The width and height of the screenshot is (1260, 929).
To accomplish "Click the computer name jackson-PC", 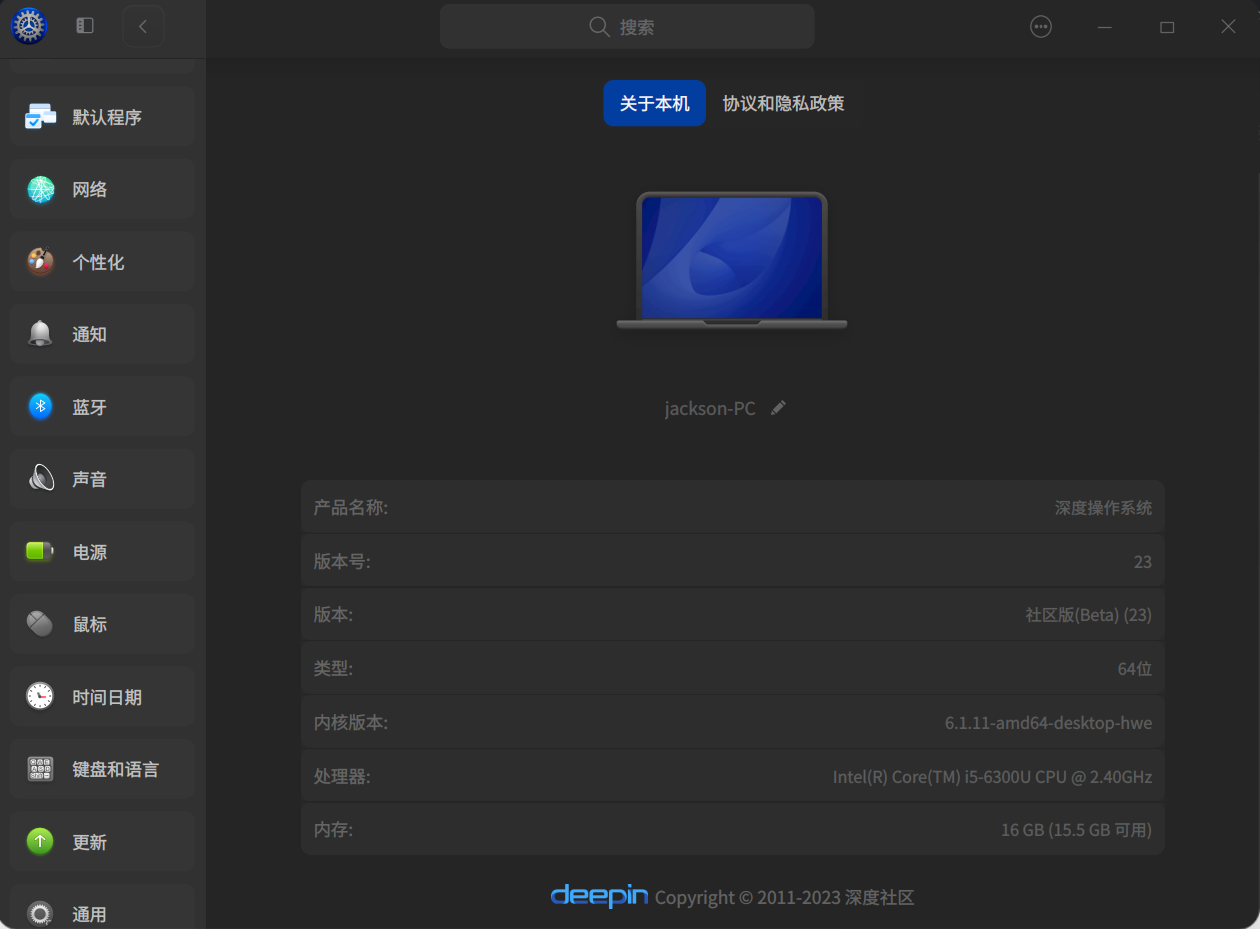I will point(710,408).
